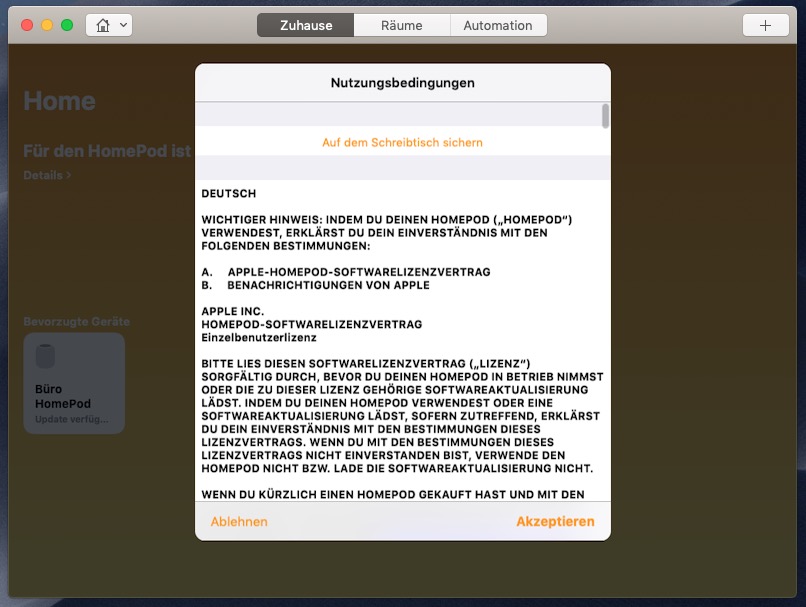Select the 'Büro HomePod' tile name
Screen dimensions: 806x607
[62, 396]
